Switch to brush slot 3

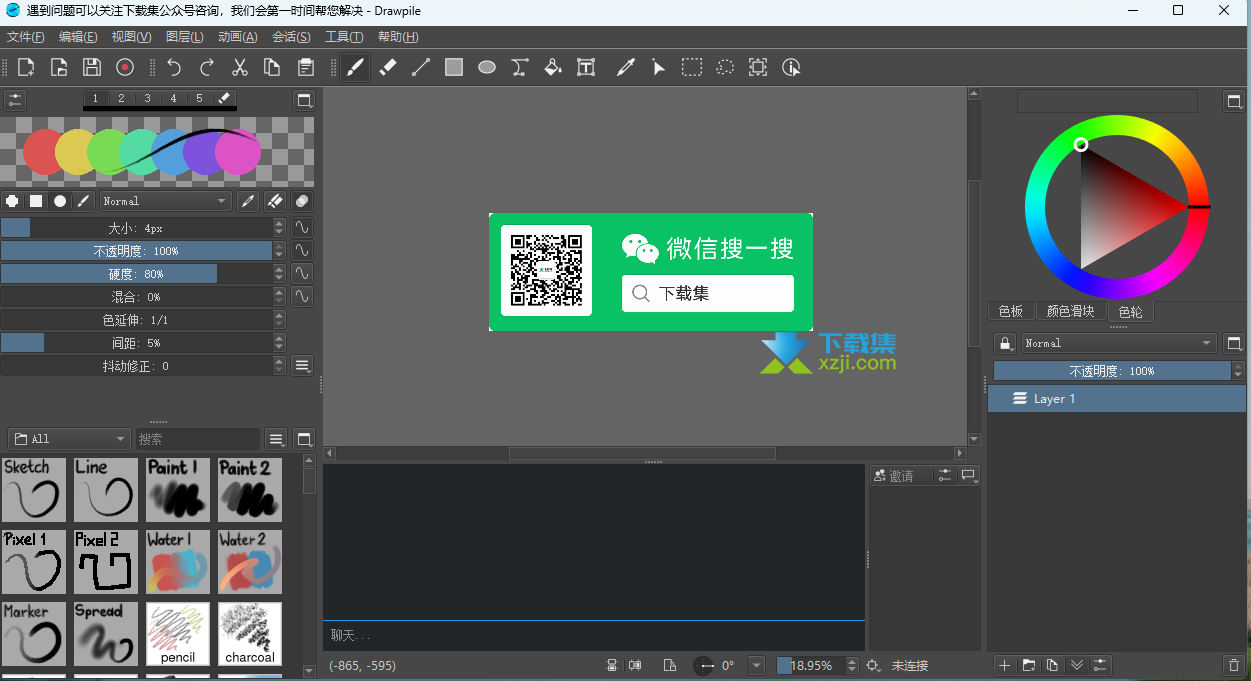147,98
